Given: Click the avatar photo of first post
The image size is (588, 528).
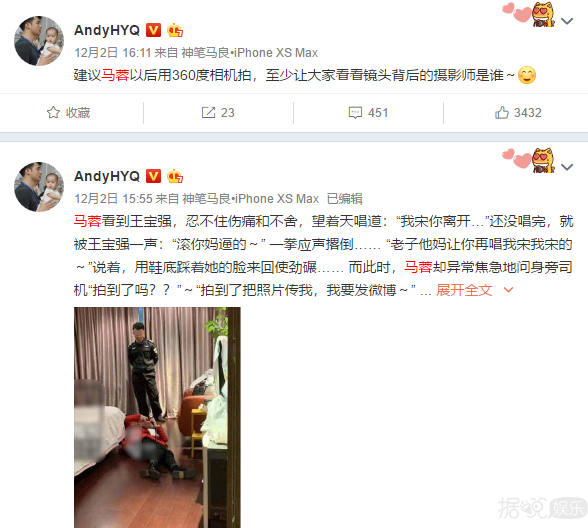Looking at the screenshot, I should tap(39, 41).
